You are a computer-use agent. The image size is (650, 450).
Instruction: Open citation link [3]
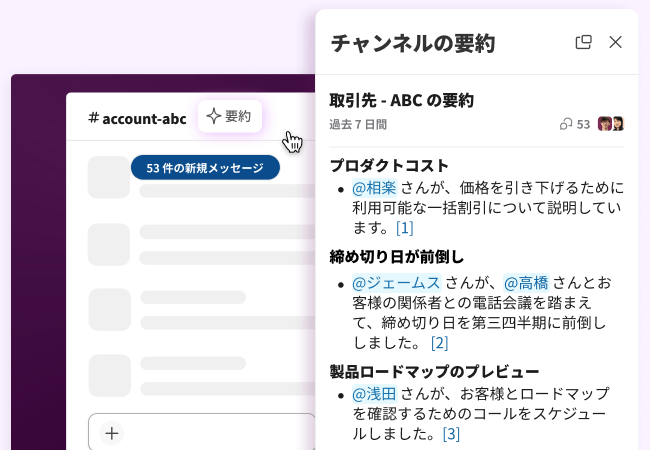pos(451,434)
